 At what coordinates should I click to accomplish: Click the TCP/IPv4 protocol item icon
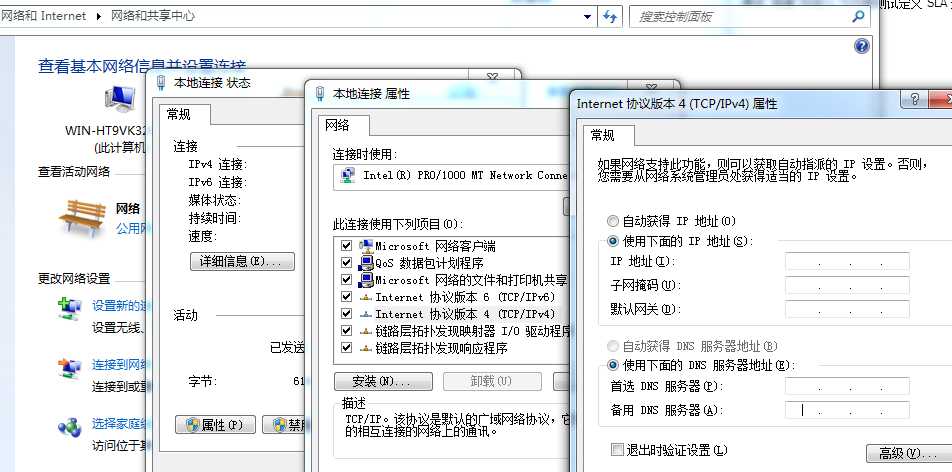coord(366,315)
